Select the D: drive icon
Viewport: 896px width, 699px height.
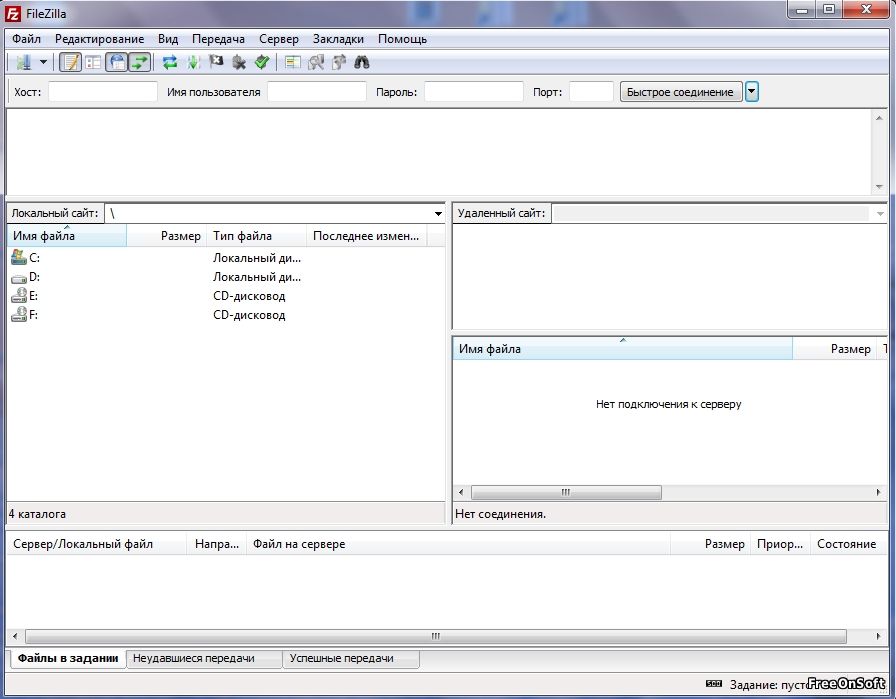[19, 277]
